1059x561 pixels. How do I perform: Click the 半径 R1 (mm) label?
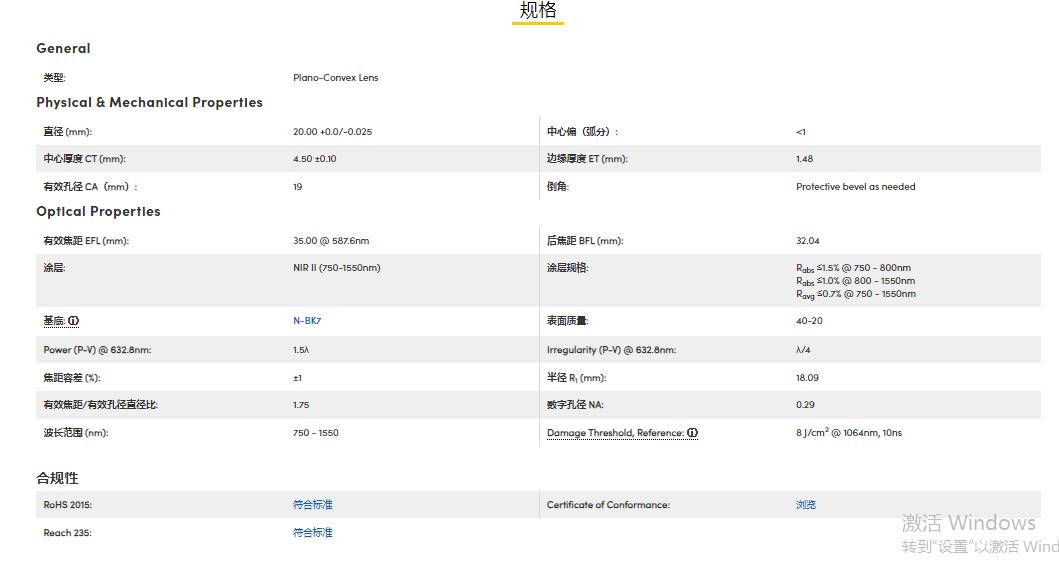(577, 378)
